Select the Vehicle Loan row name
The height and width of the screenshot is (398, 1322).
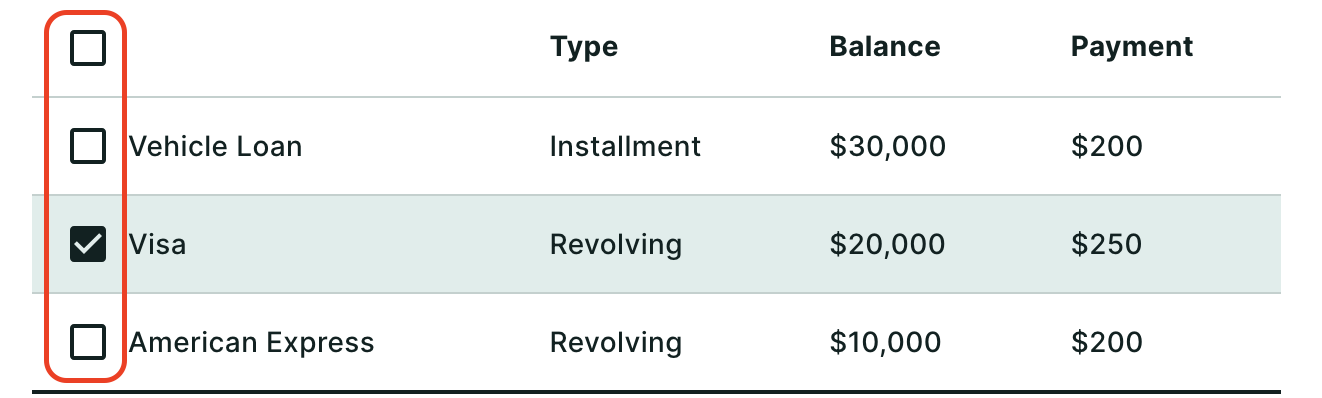pyautogui.click(x=215, y=147)
